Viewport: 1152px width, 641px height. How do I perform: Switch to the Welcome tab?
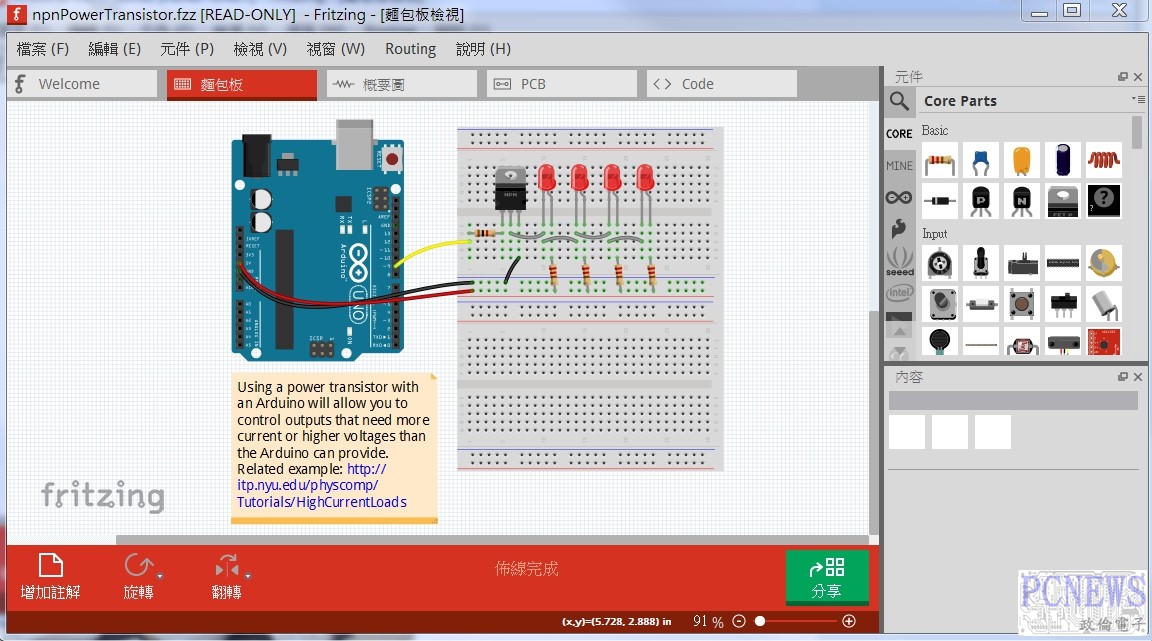82,84
